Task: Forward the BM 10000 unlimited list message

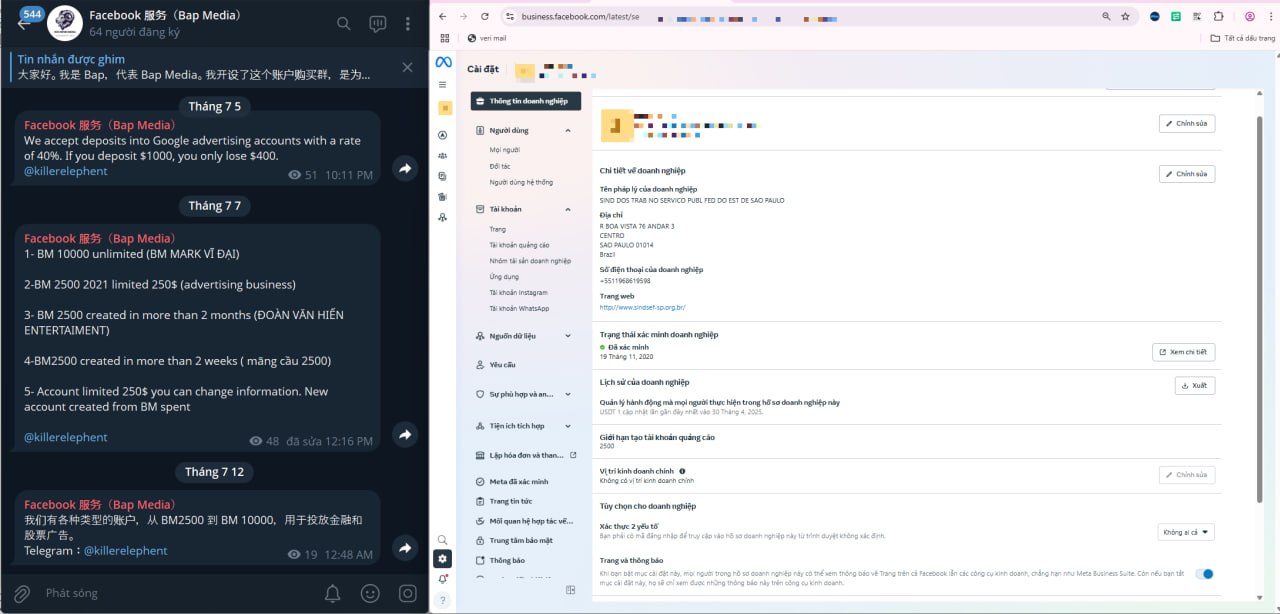Action: pyautogui.click(x=404, y=435)
